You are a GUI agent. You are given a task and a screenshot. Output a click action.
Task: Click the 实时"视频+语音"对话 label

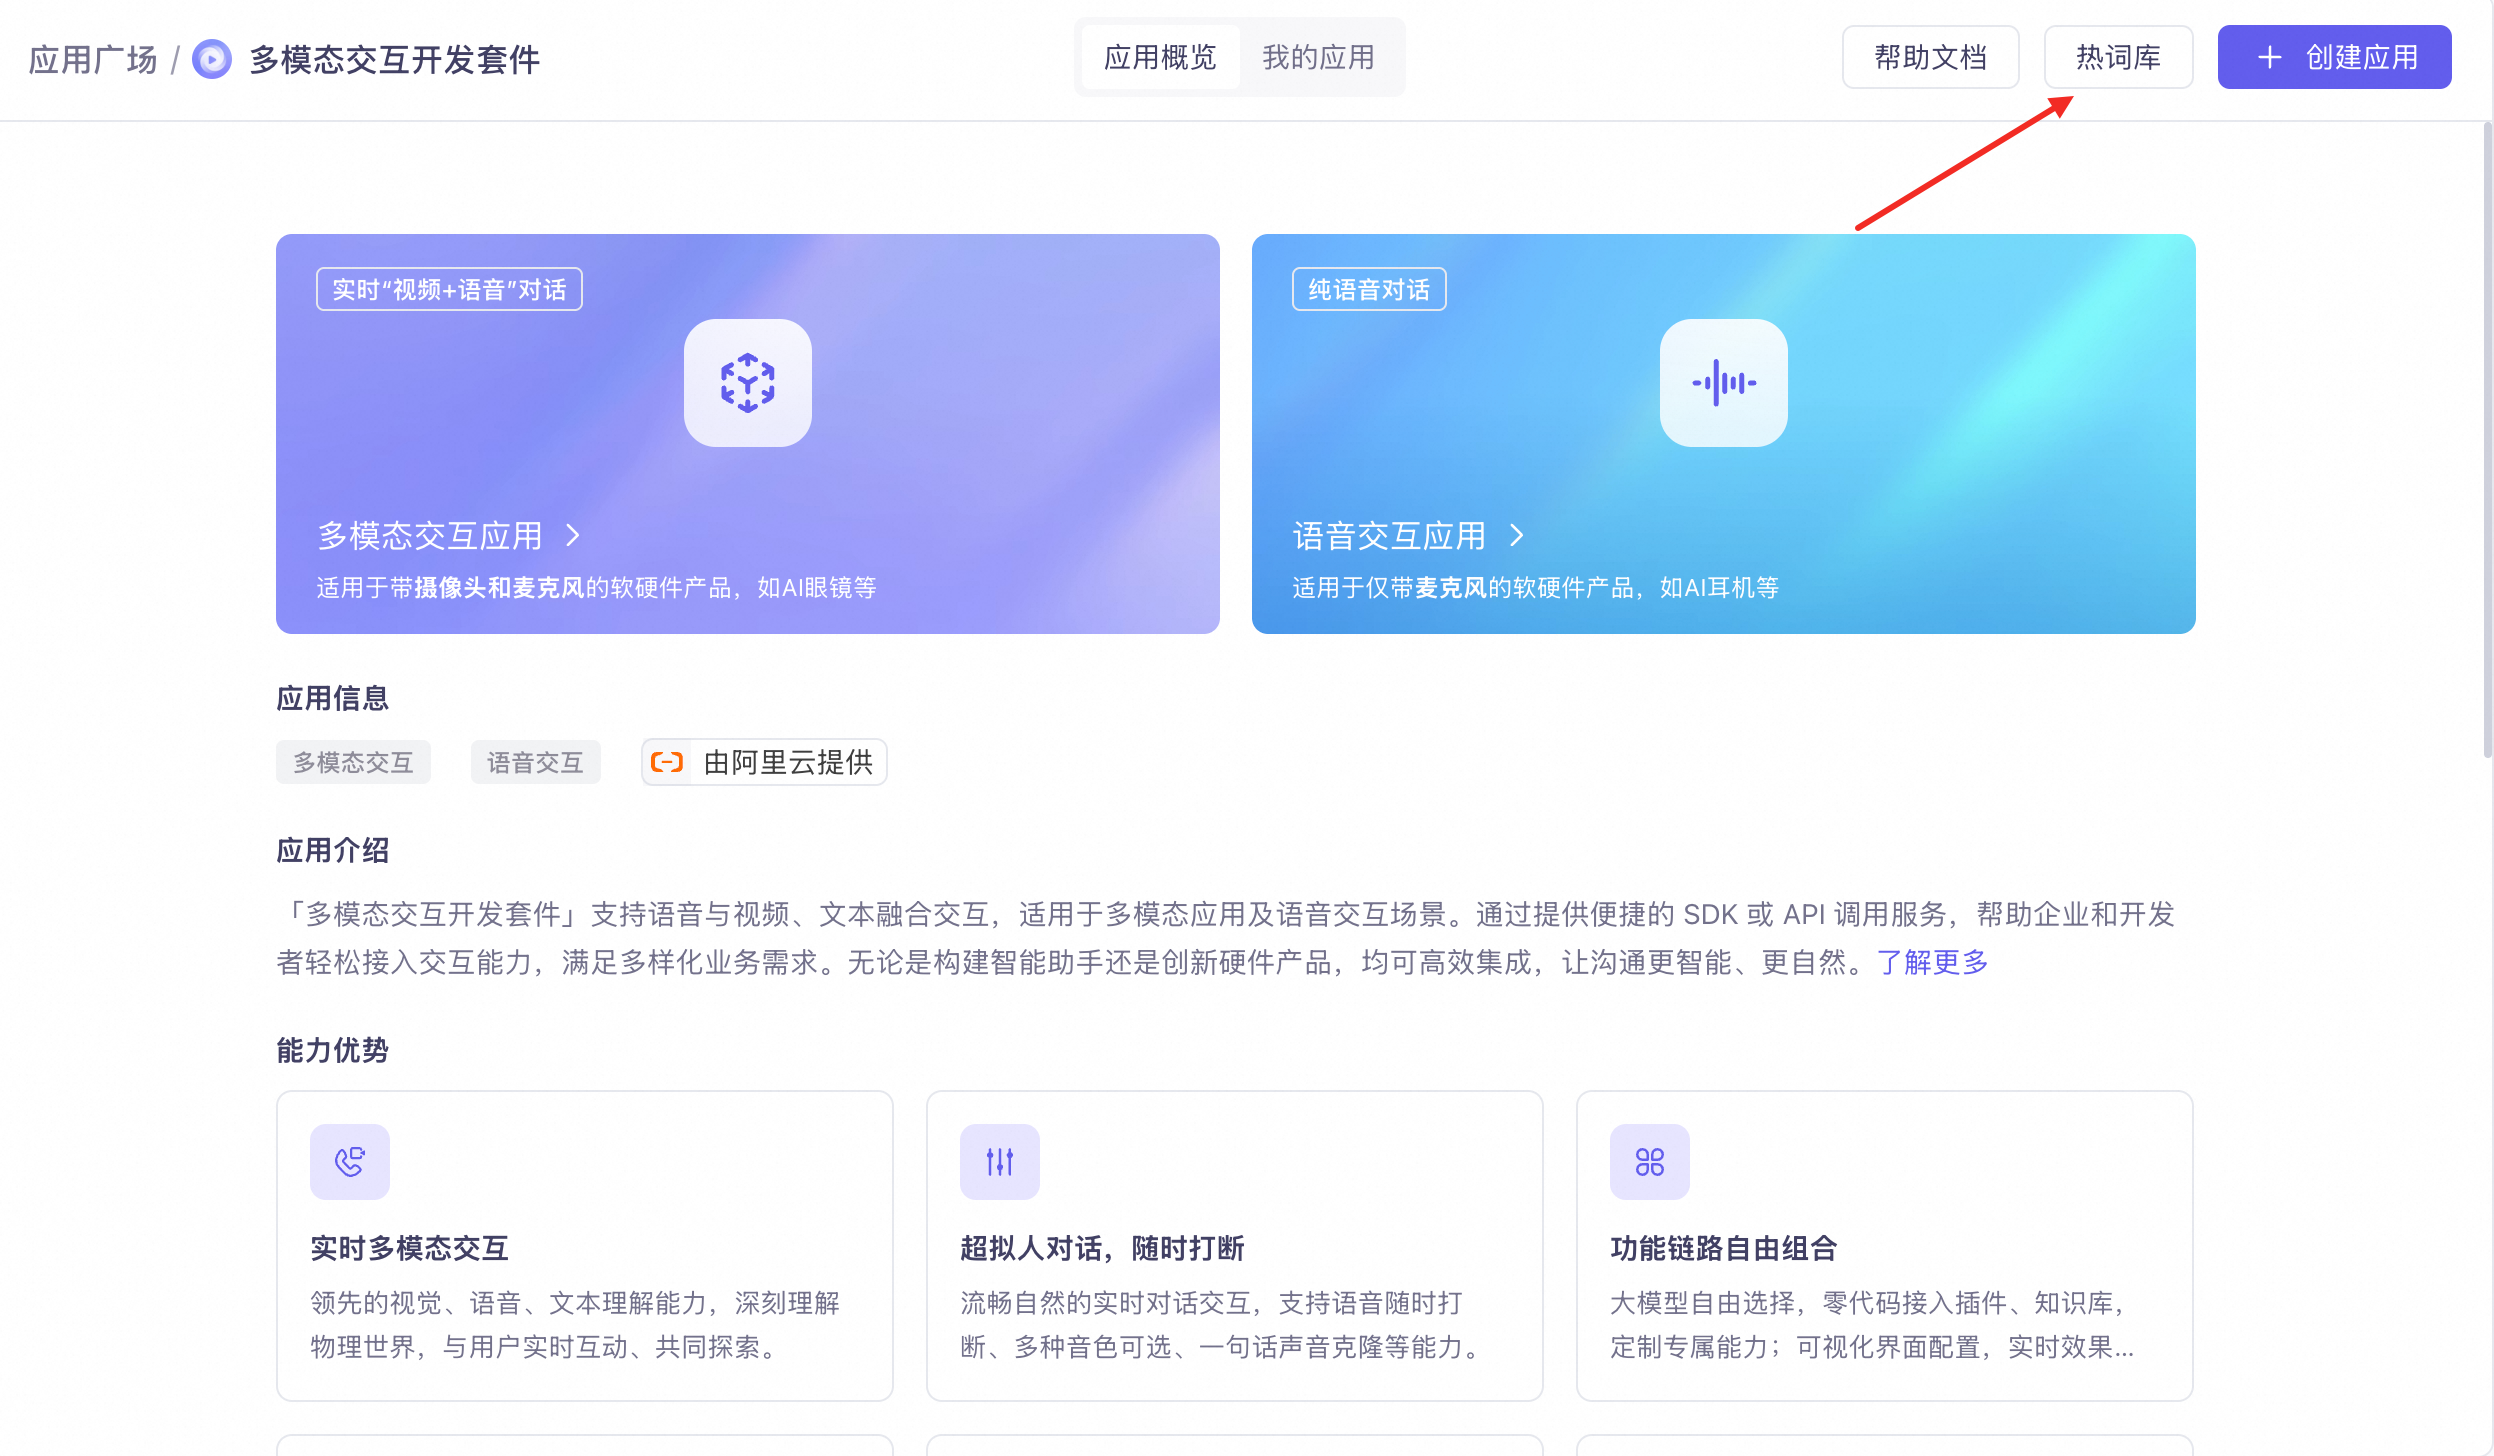click(449, 289)
